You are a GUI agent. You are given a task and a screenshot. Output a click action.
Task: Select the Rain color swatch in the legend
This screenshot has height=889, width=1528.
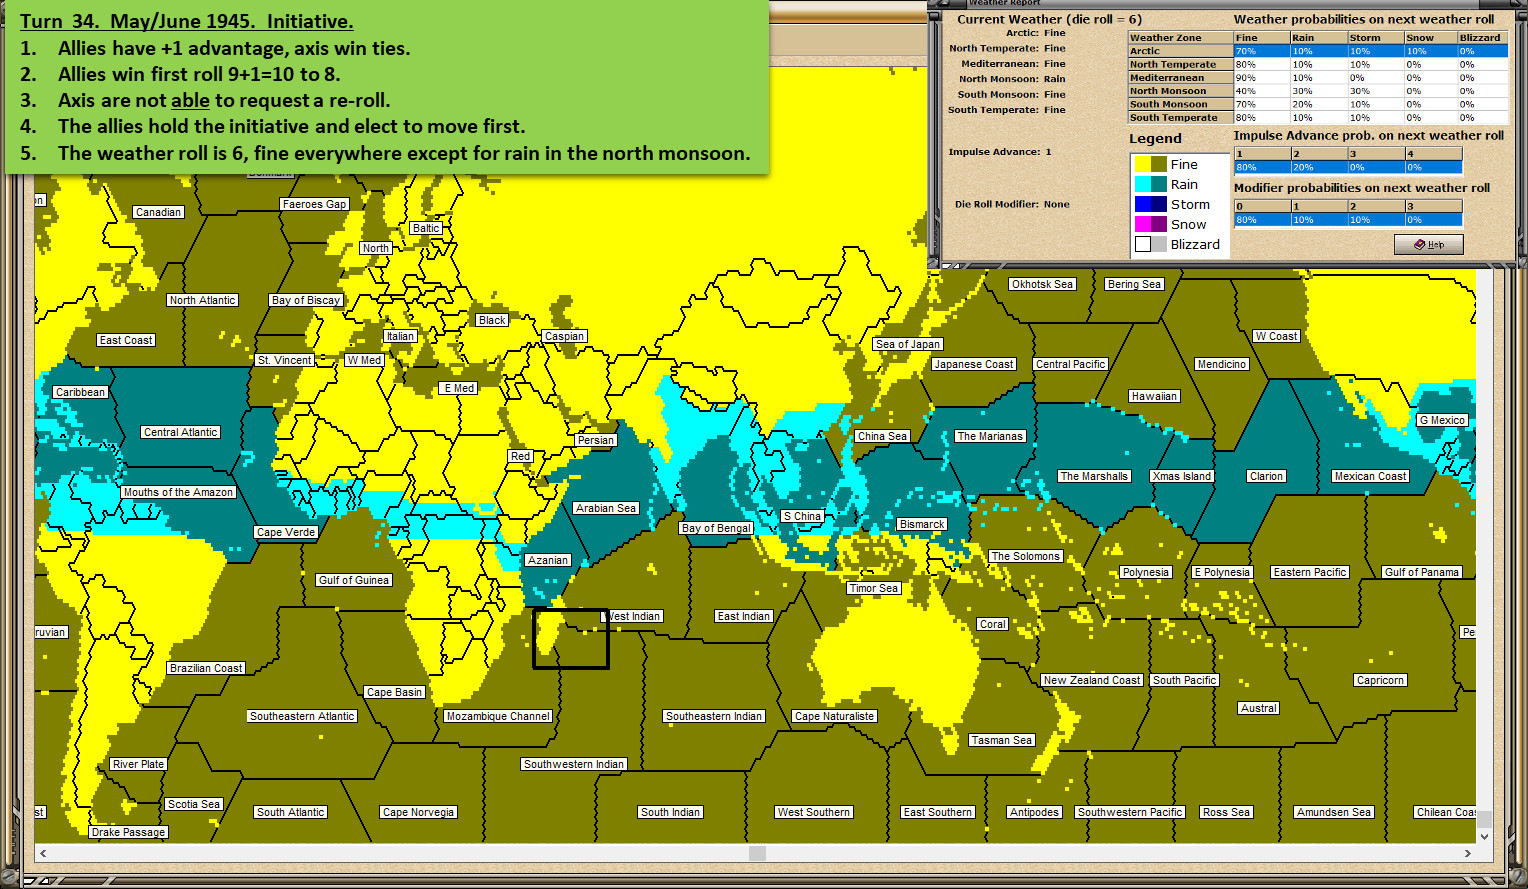click(1150, 184)
